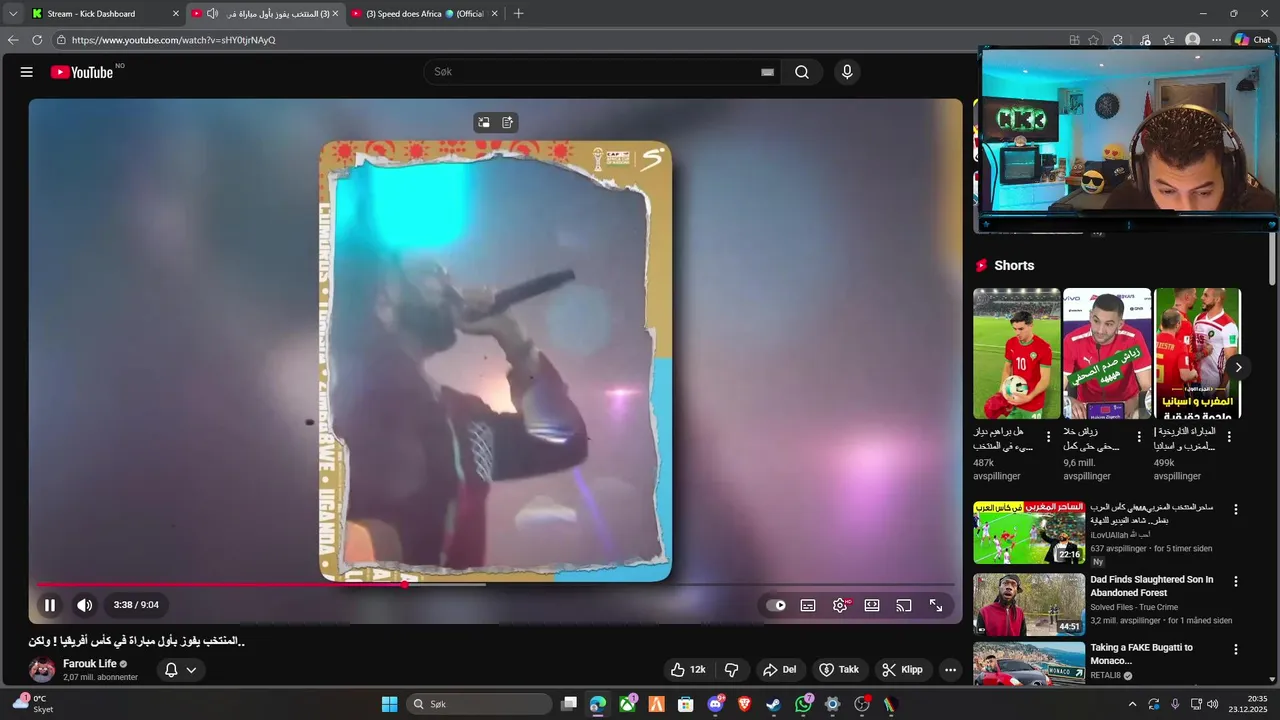
Task: Toggle subtitles/closed captions button
Action: coord(808,605)
